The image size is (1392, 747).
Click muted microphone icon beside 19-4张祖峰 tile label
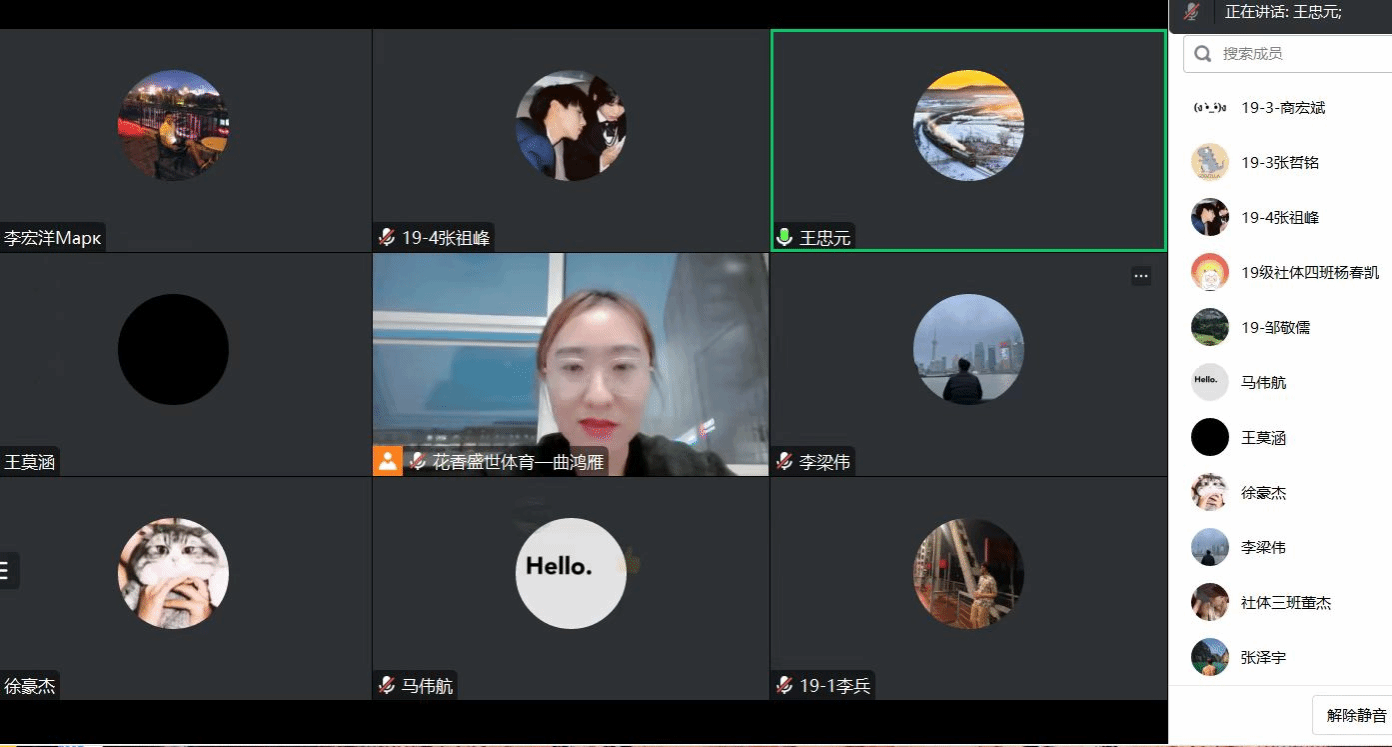pyautogui.click(x=387, y=238)
